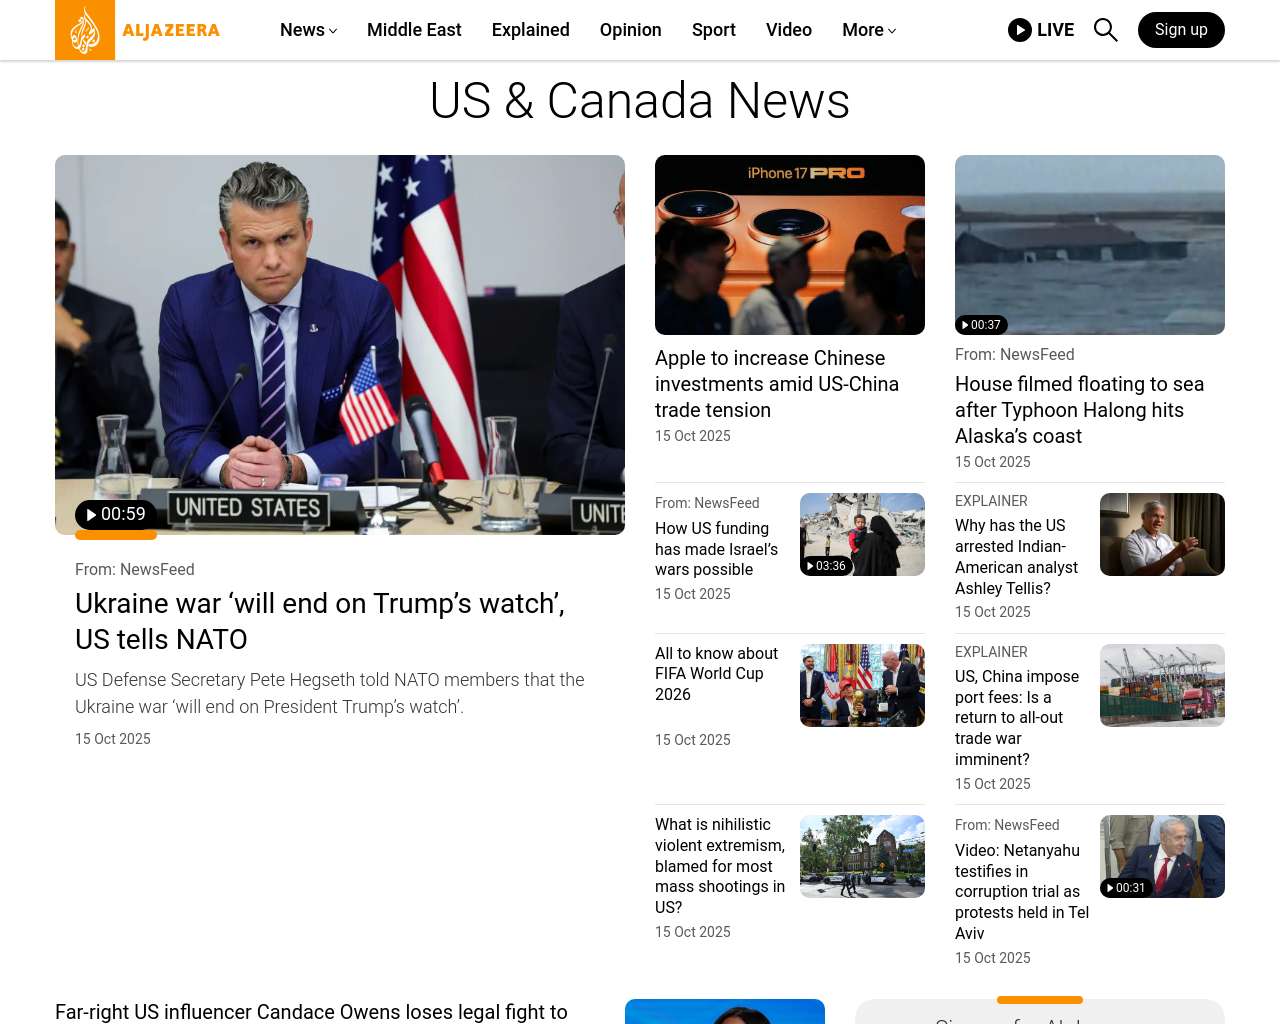Screen dimensions: 1280x1024
Task: Click the iPhone 17 Pro thumbnail
Action: pos(789,245)
